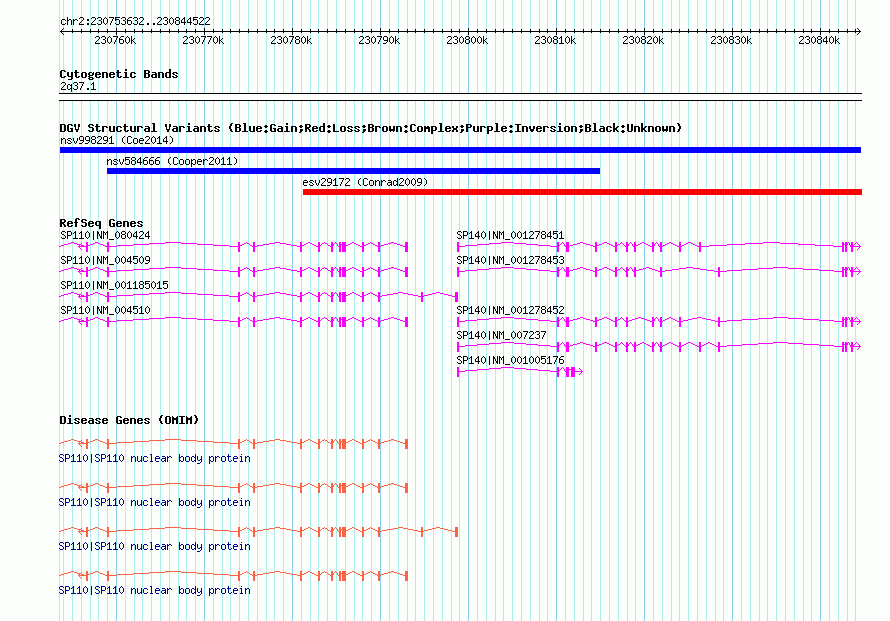Click the 230800k ruler tick label
The height and width of the screenshot is (621, 890).
[467, 40]
